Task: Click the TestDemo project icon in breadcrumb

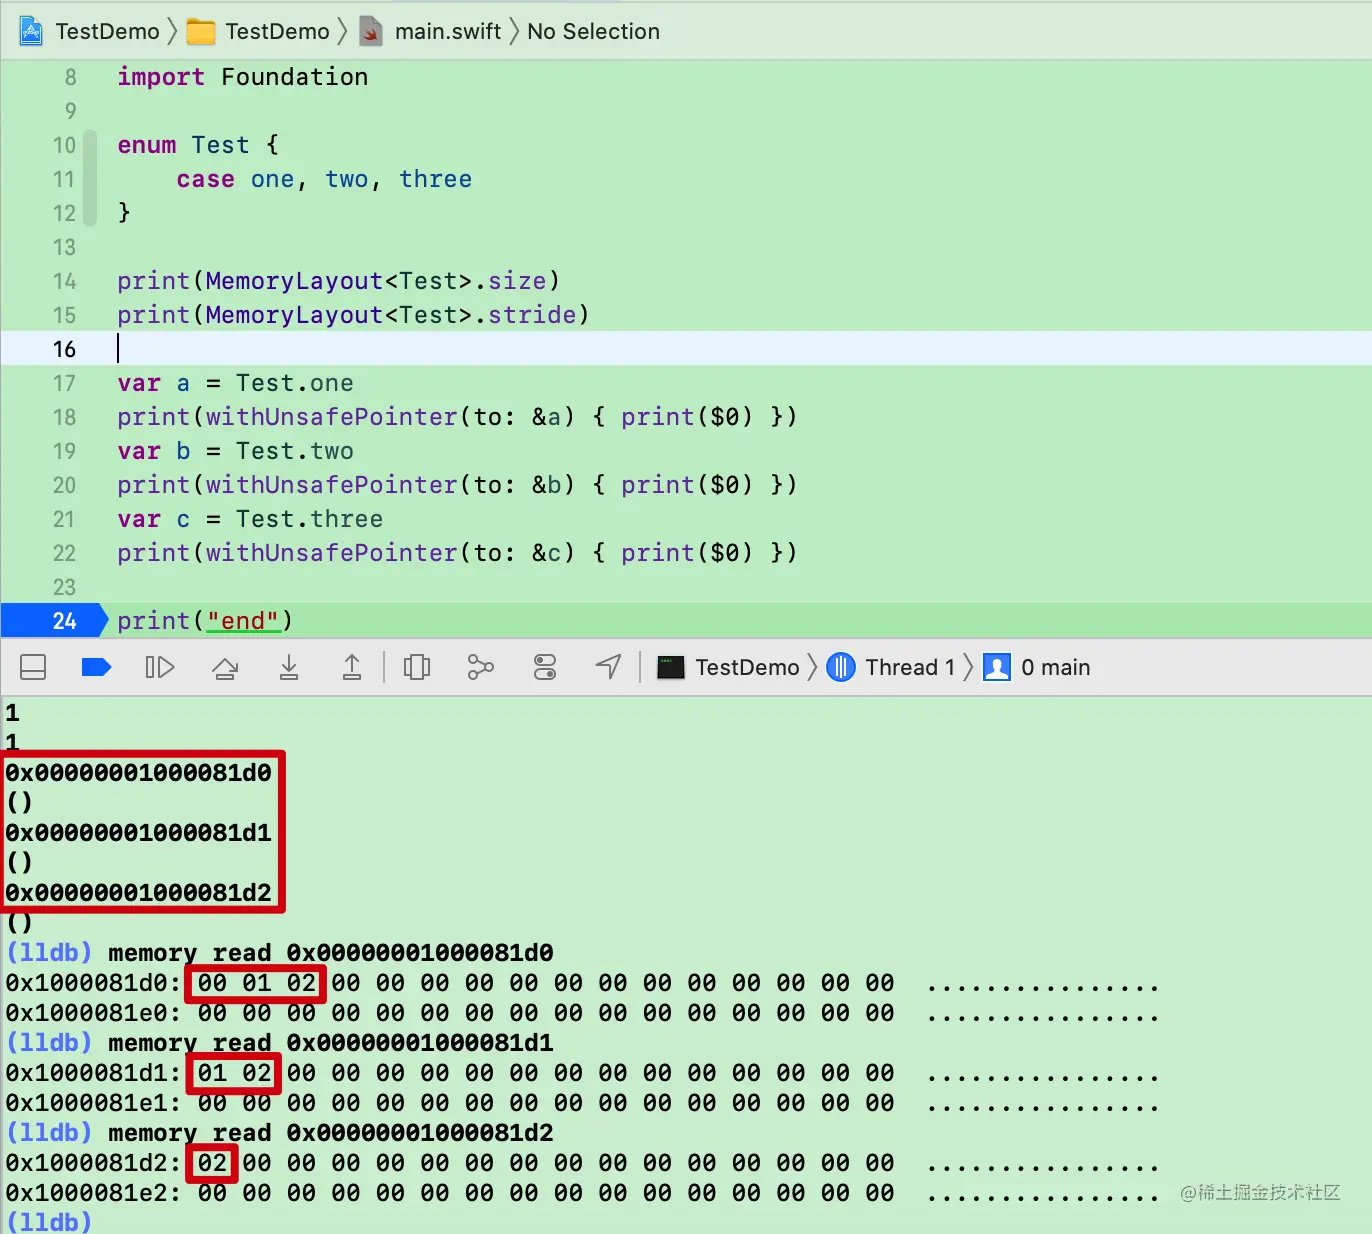Action: point(31,32)
